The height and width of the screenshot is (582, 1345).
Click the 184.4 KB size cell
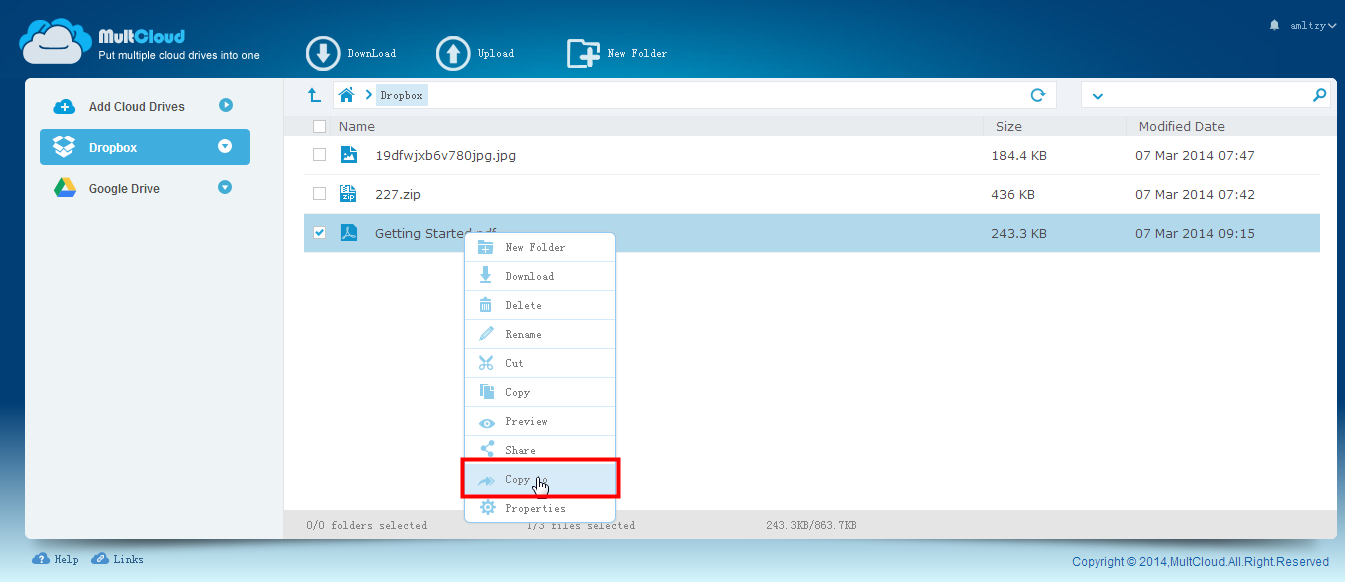(1019, 155)
